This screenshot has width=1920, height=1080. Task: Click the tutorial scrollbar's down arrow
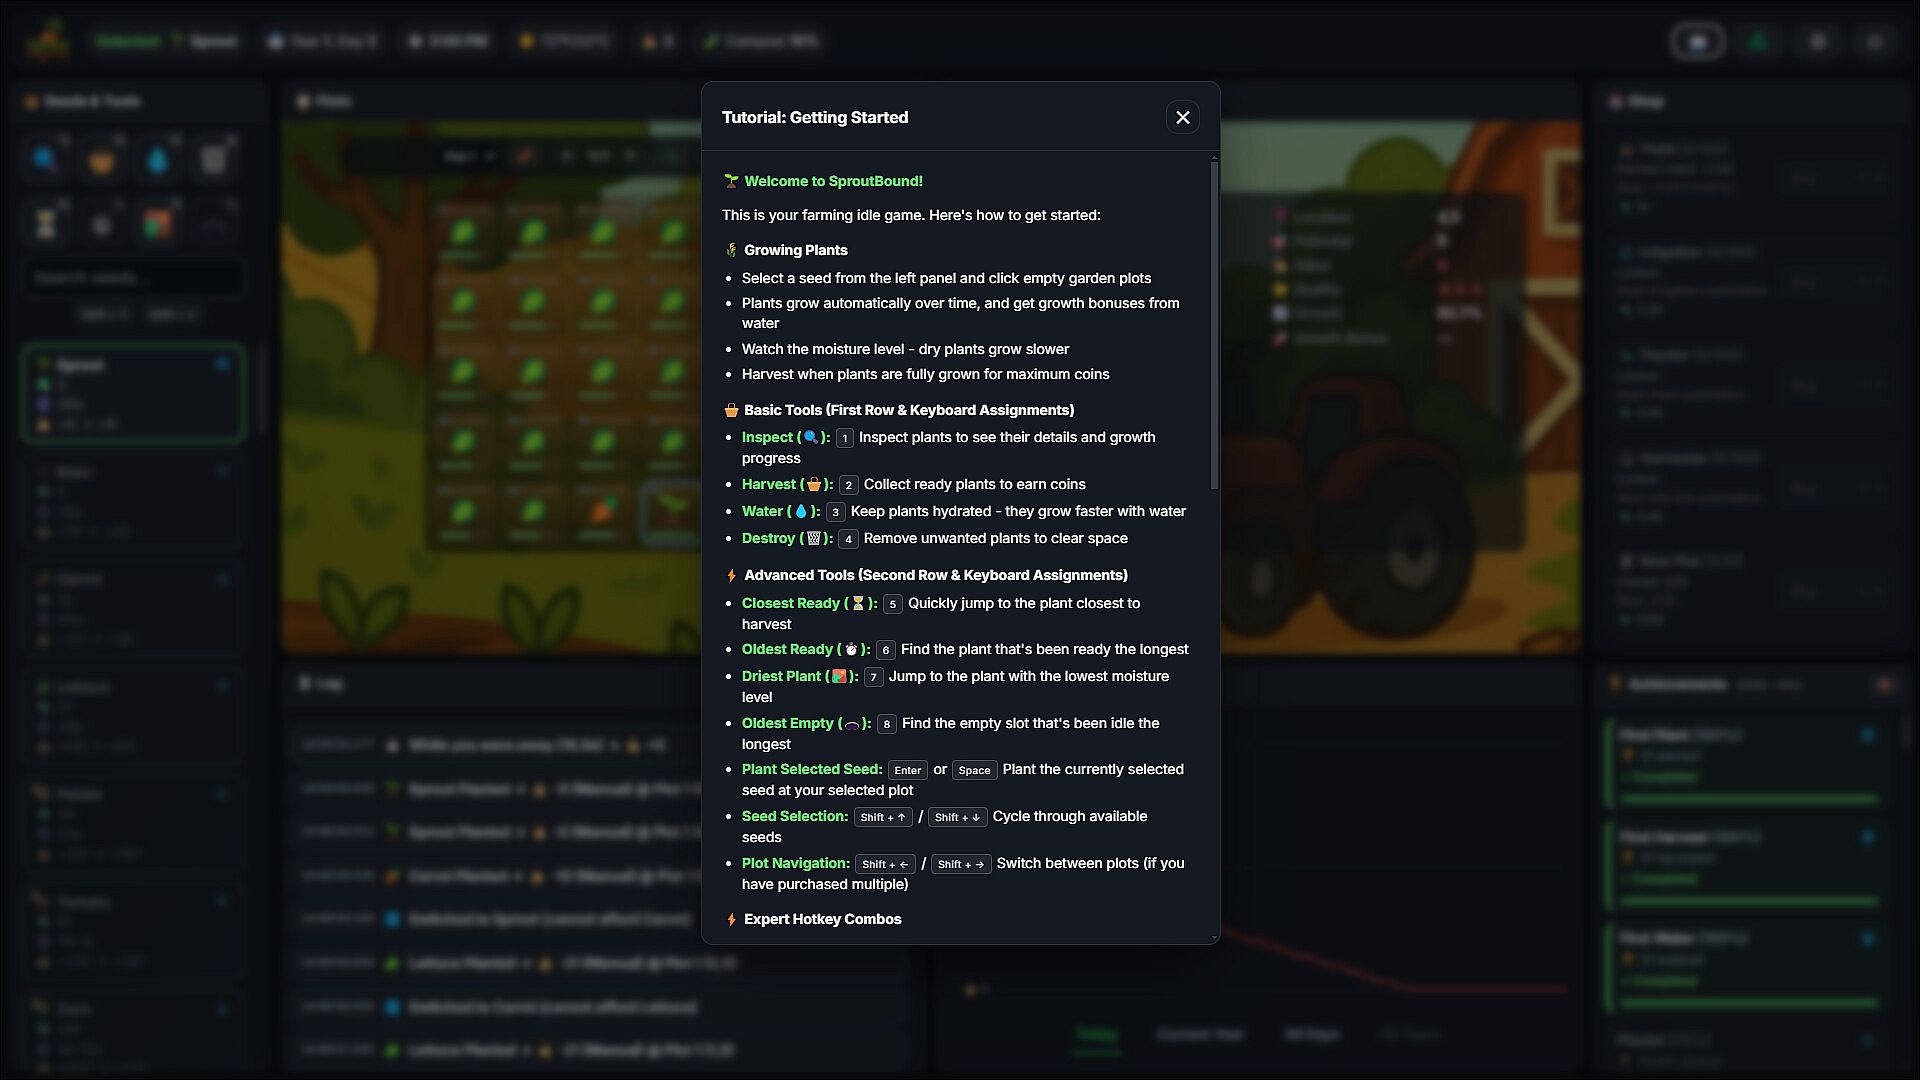(x=1214, y=938)
